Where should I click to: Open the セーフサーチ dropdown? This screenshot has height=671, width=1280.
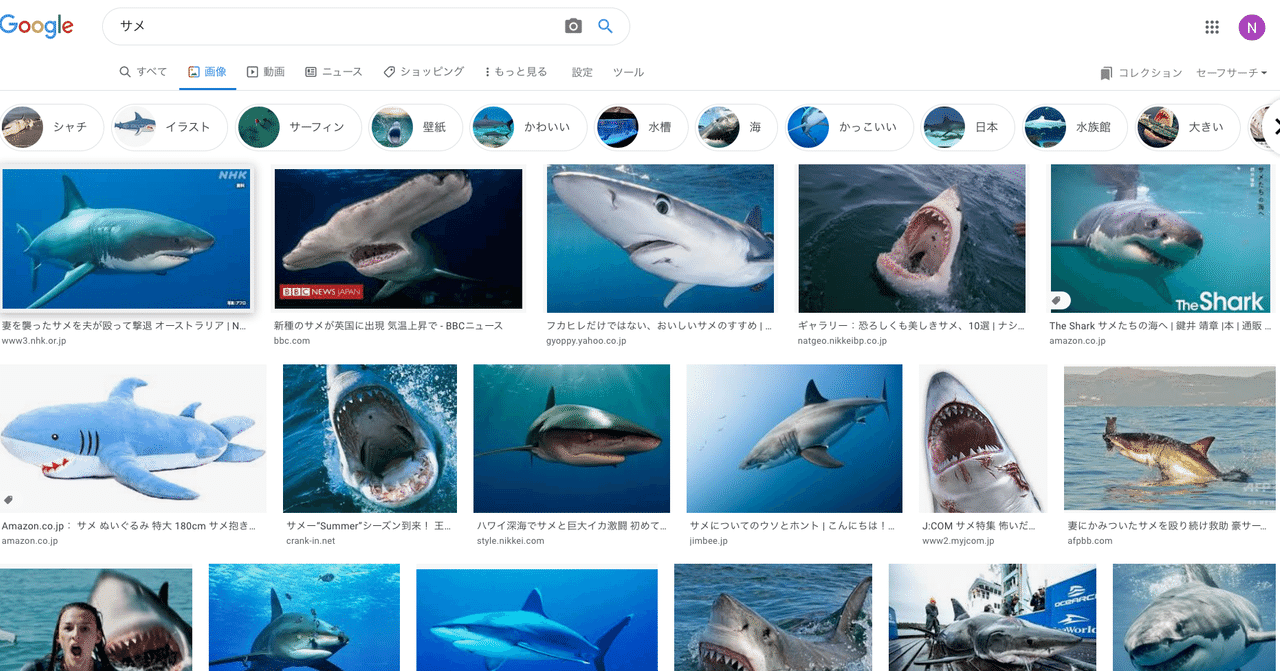1231,72
